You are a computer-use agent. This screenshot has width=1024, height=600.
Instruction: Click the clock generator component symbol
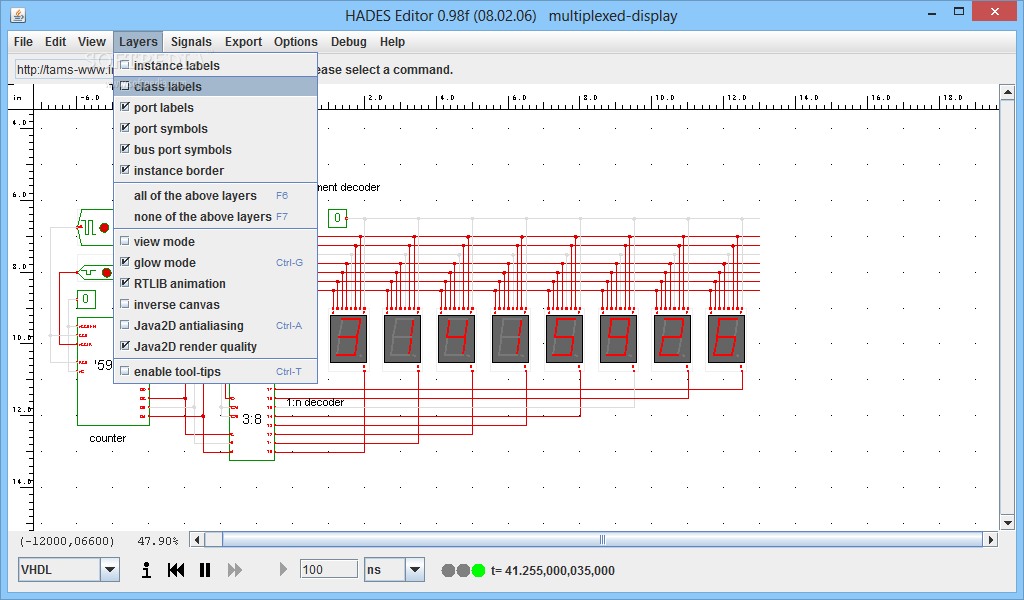(95, 227)
